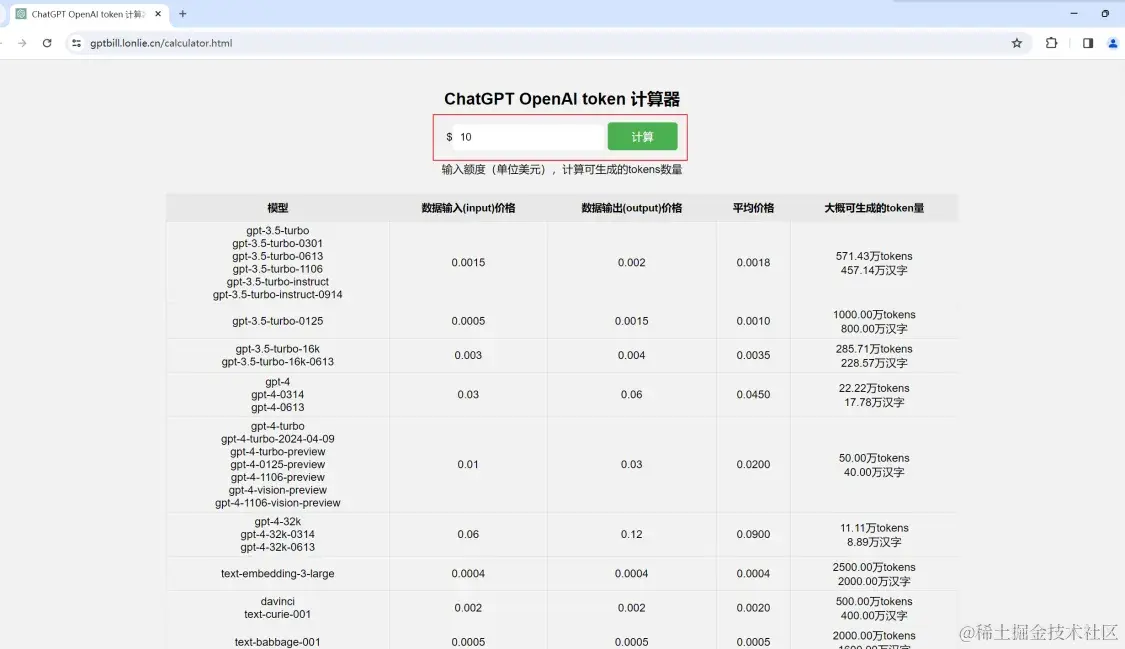Screen dimensions: 1125x649
Task: Toggle the browser side panel icon
Action: point(1088,43)
